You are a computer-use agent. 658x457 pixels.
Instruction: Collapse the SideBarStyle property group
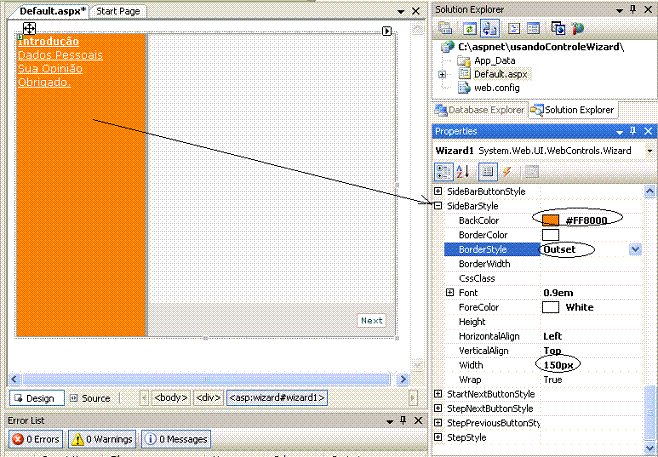(x=438, y=206)
